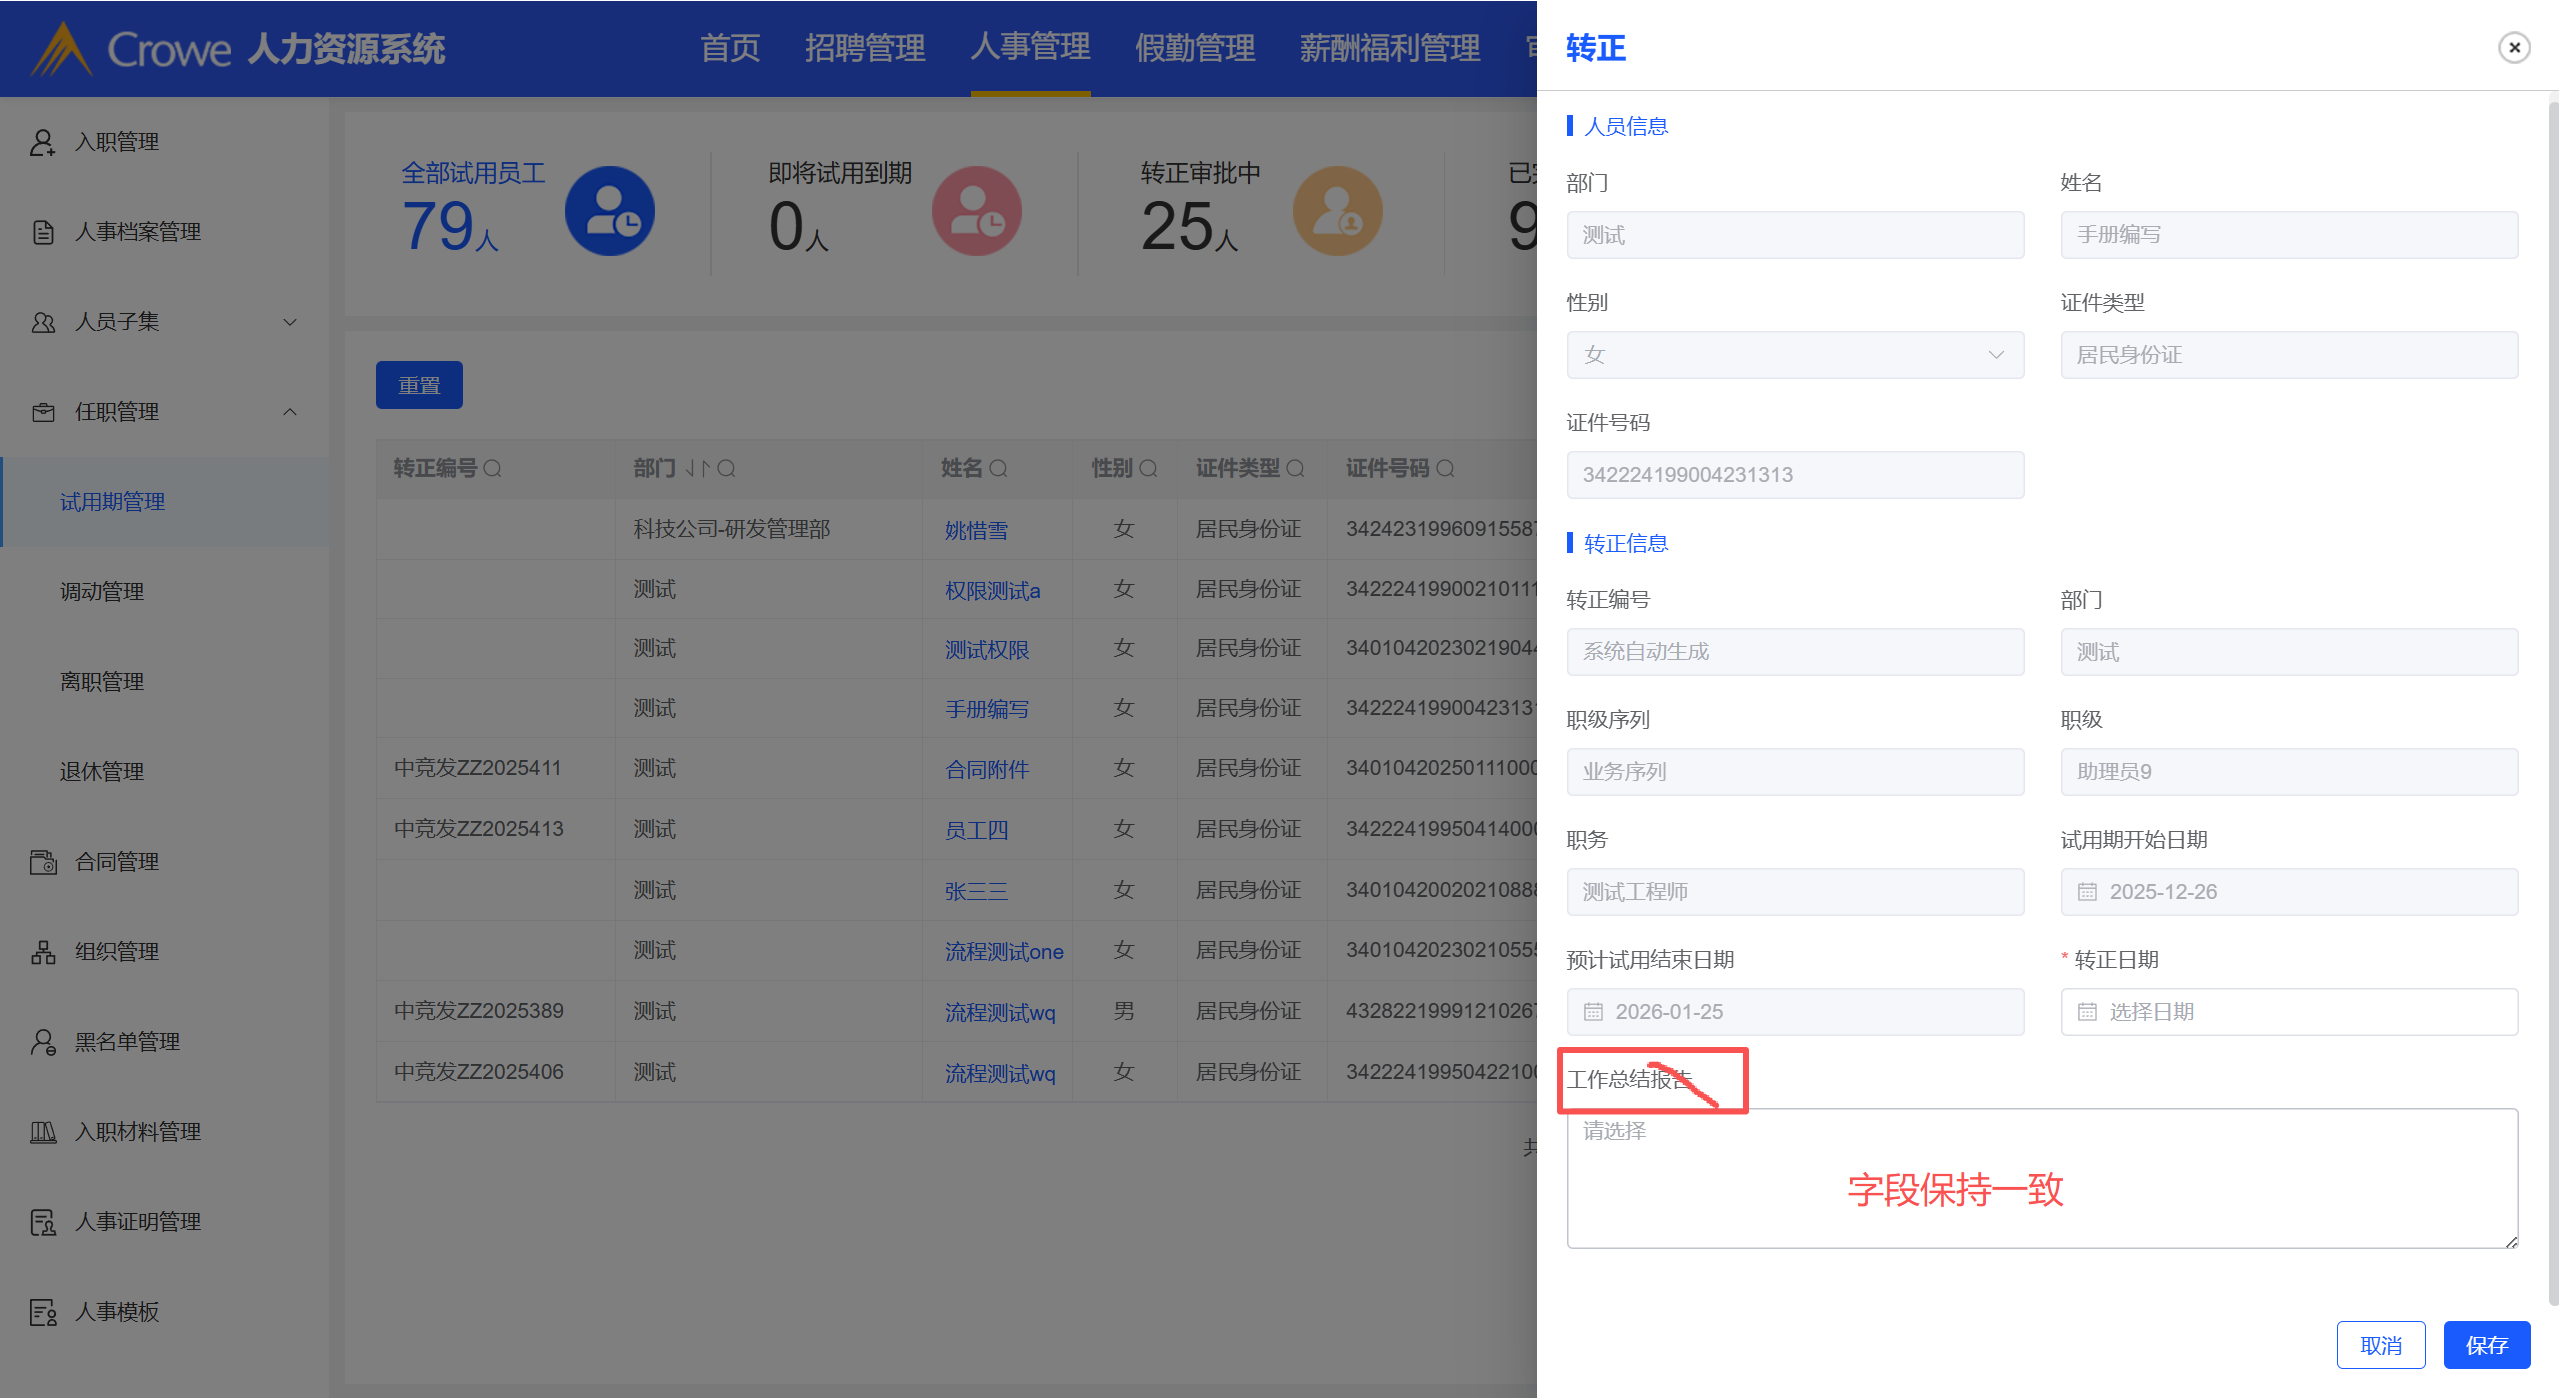Open employee link 姚惜雪
This screenshot has width=2559, height=1398.
[976, 530]
